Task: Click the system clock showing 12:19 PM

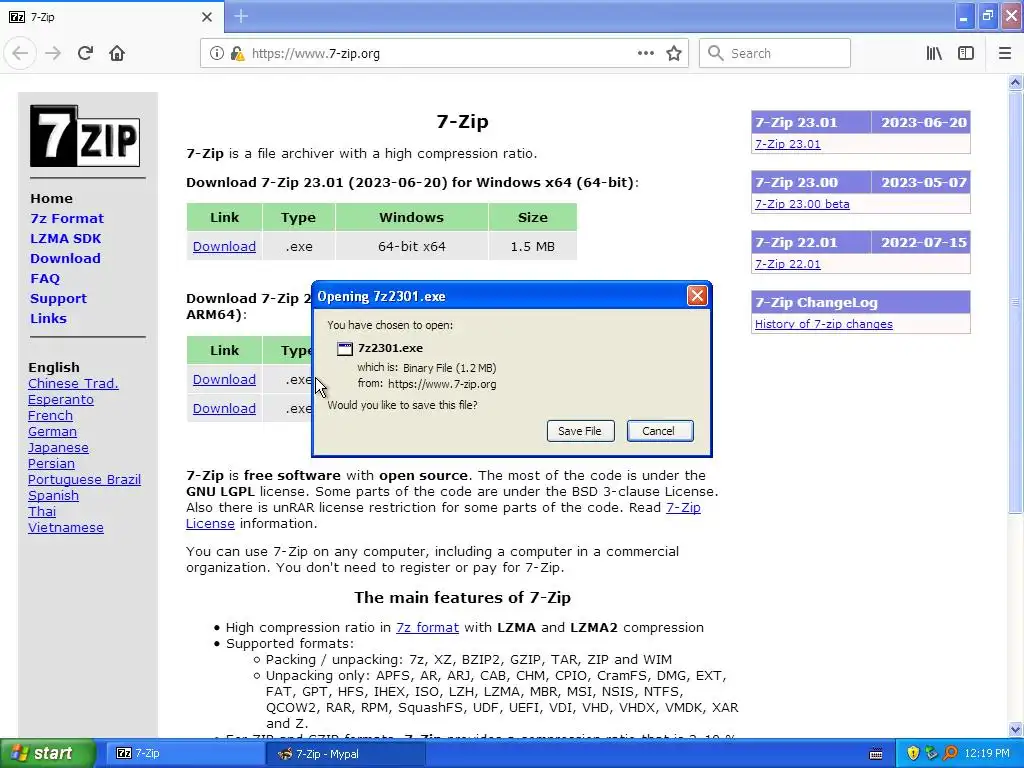Action: 987,754
